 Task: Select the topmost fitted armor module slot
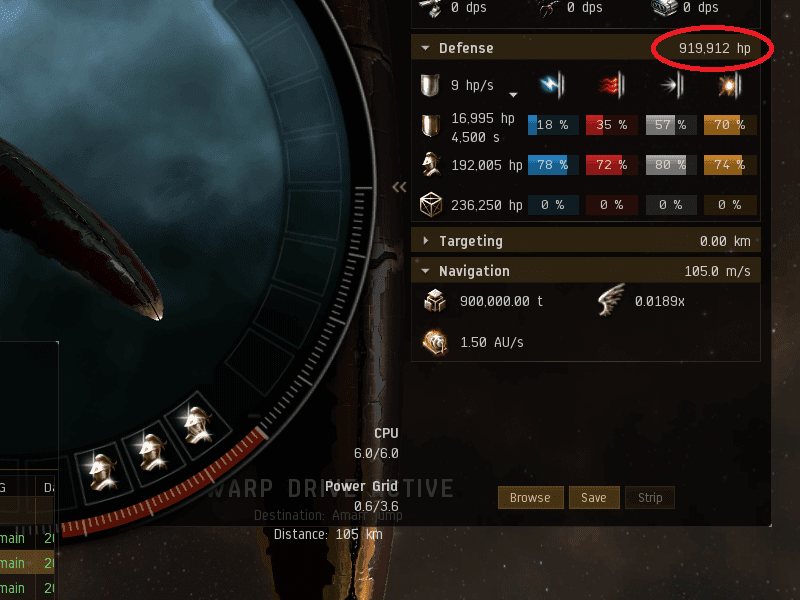[x=198, y=423]
